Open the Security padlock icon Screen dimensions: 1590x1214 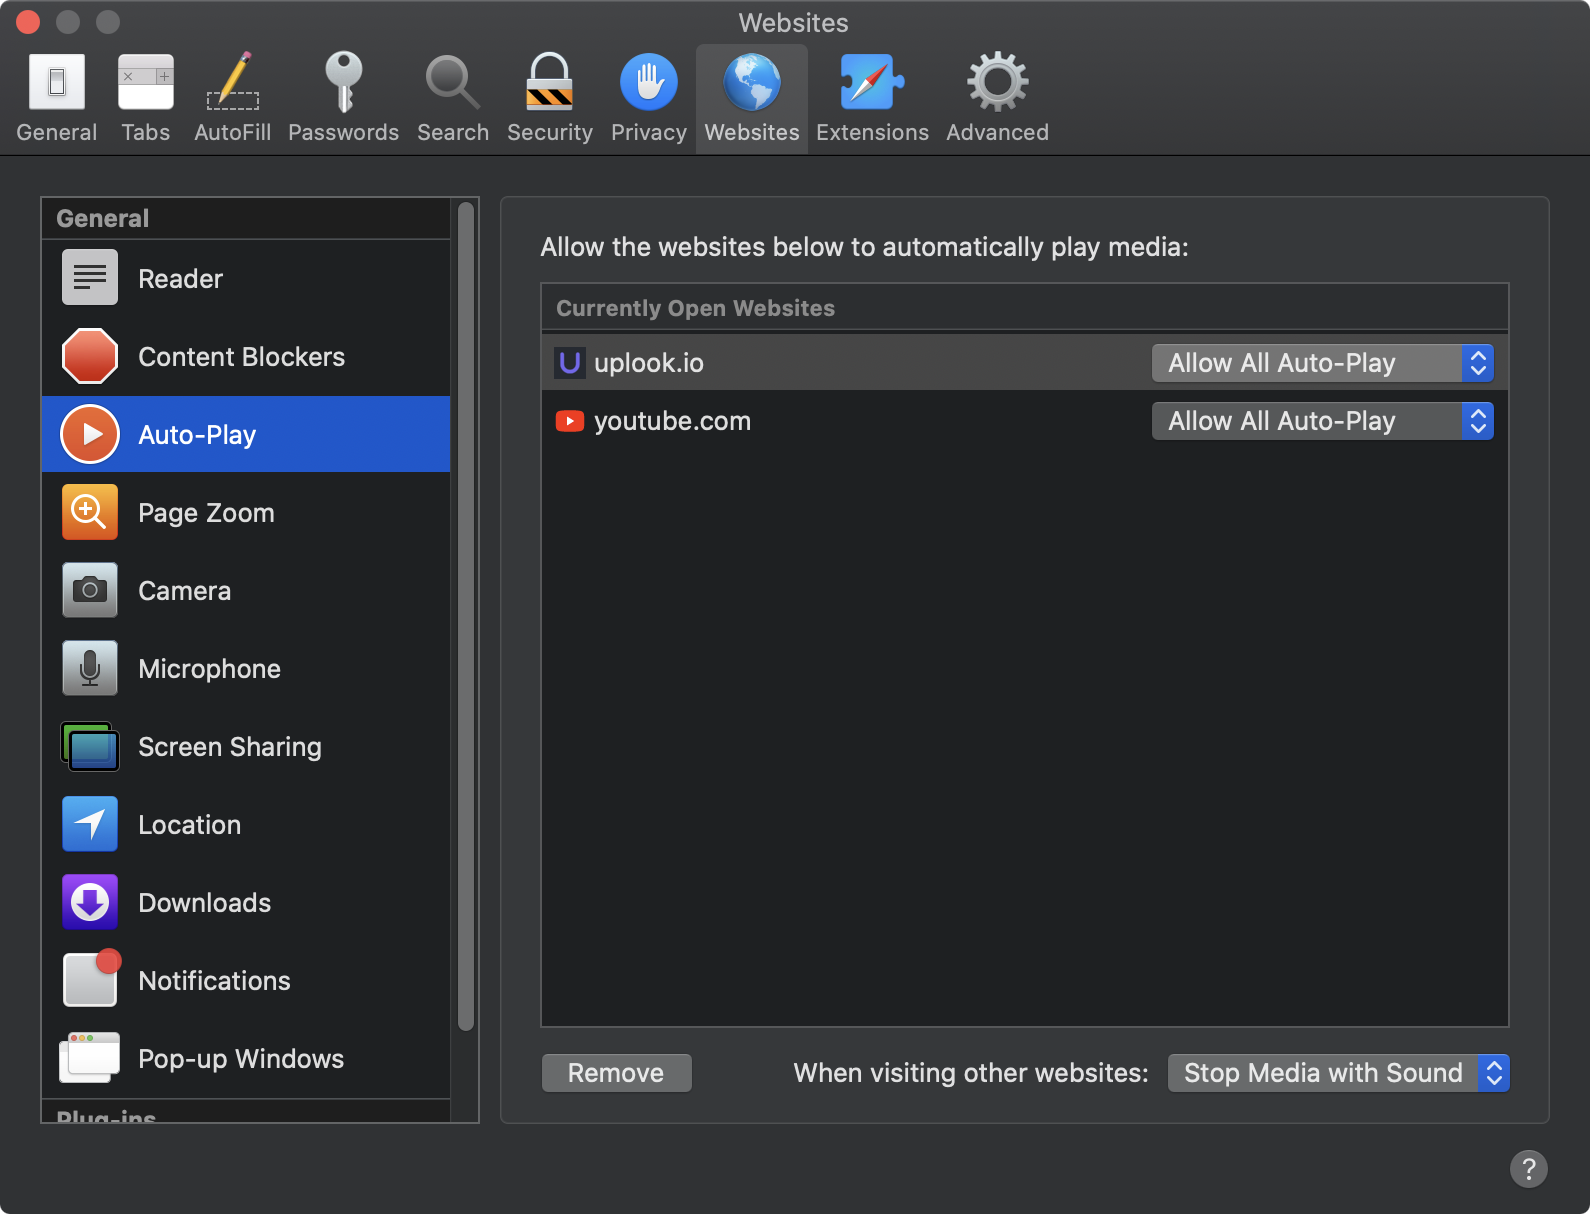pyautogui.click(x=549, y=82)
